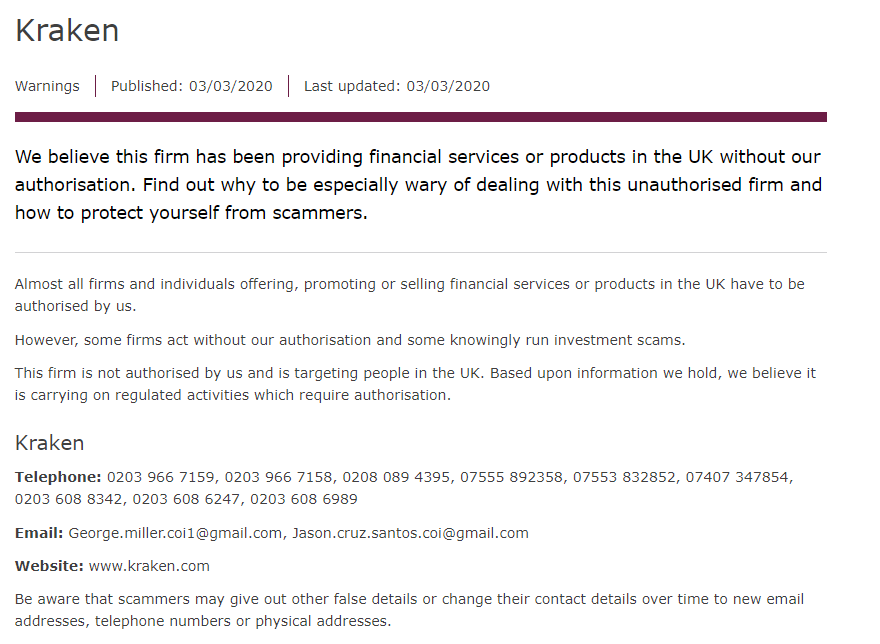Select the Warnings category label
Screen dimensions: 880x644
click(x=47, y=86)
